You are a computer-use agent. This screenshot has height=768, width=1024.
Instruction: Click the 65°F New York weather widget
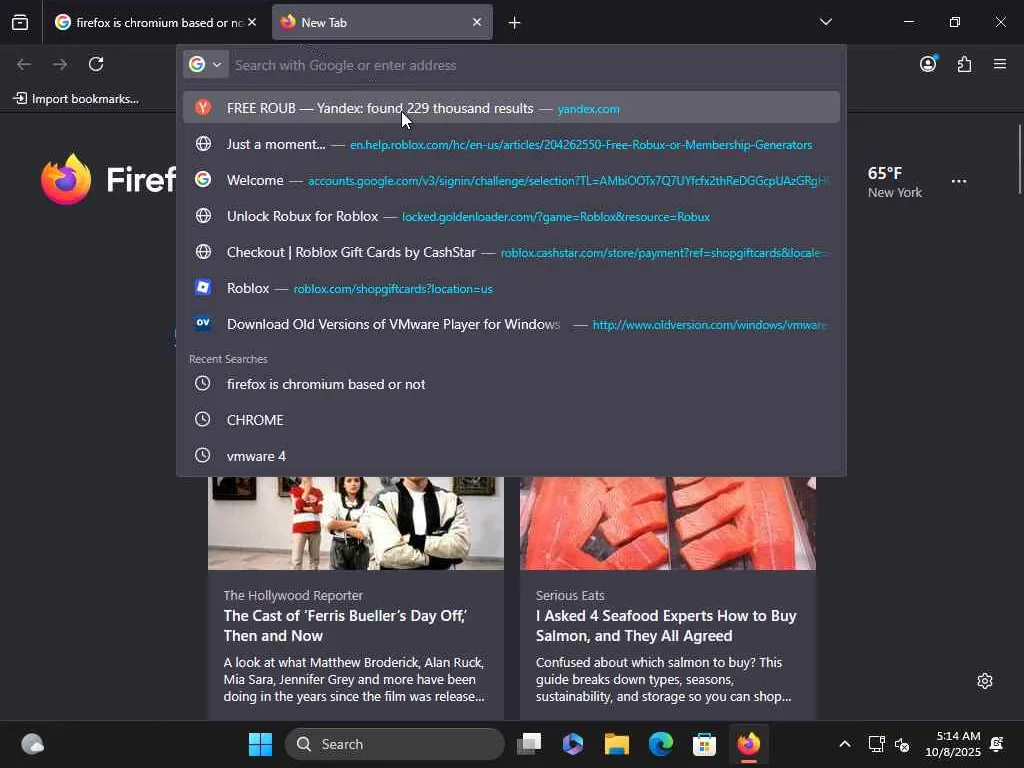click(x=894, y=182)
